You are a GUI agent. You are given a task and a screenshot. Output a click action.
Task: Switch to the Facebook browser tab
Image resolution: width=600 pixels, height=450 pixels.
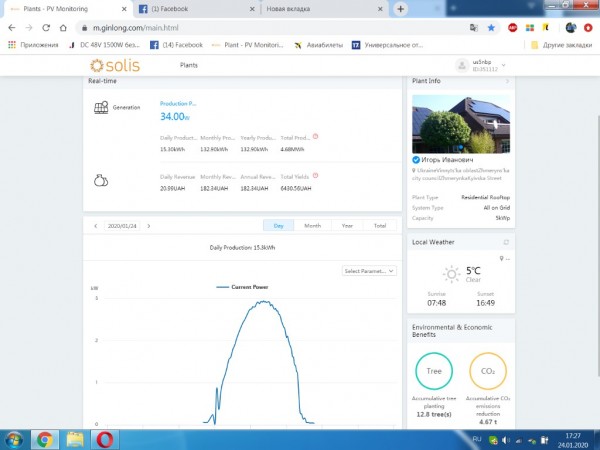(195, 9)
